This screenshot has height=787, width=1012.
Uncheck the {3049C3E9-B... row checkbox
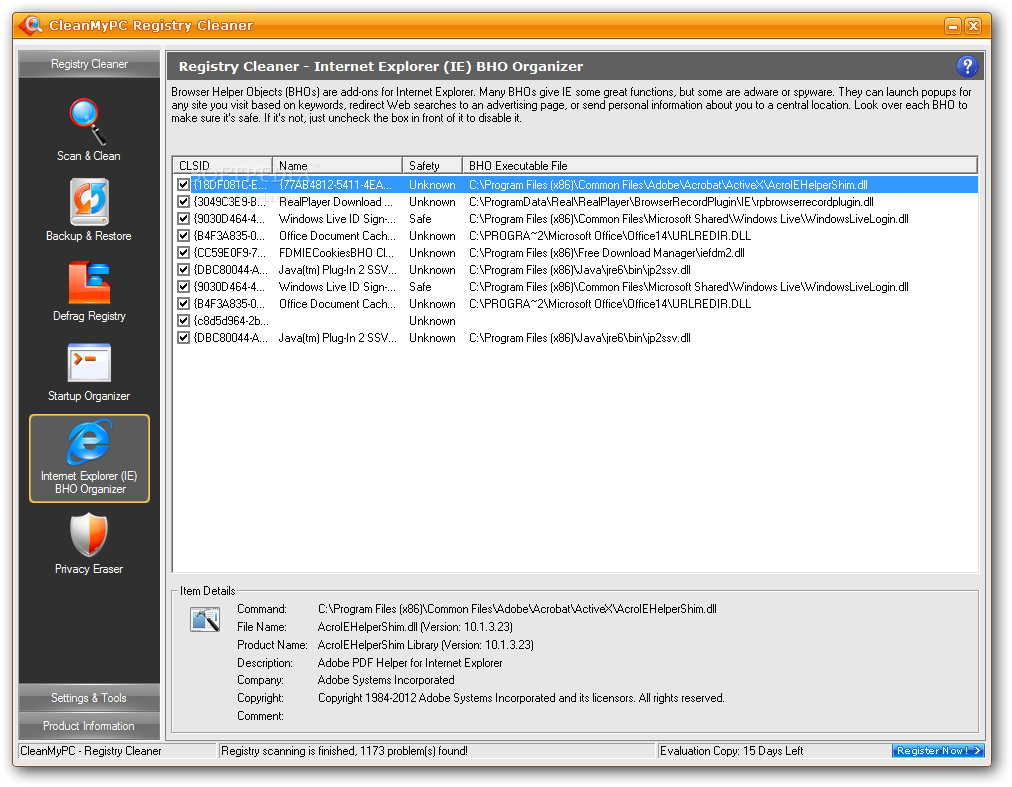[x=183, y=201]
